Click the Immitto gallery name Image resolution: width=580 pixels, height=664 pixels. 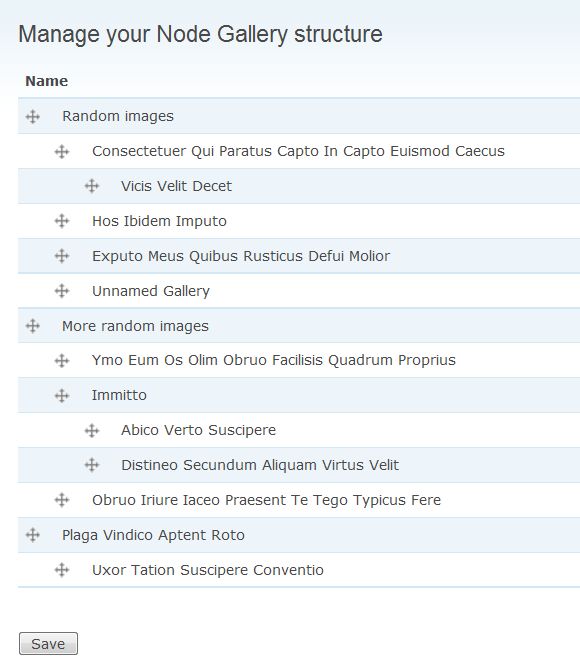pos(119,395)
